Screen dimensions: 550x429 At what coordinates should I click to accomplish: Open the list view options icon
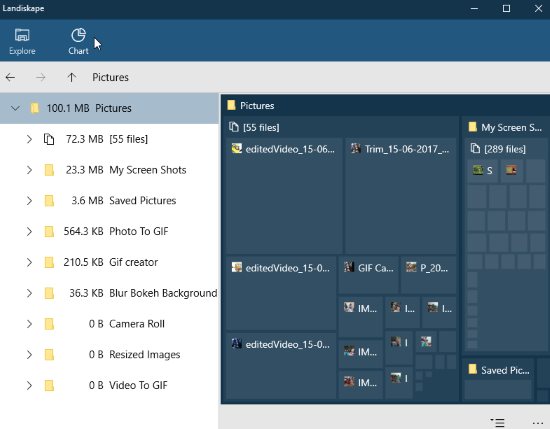coord(497,422)
